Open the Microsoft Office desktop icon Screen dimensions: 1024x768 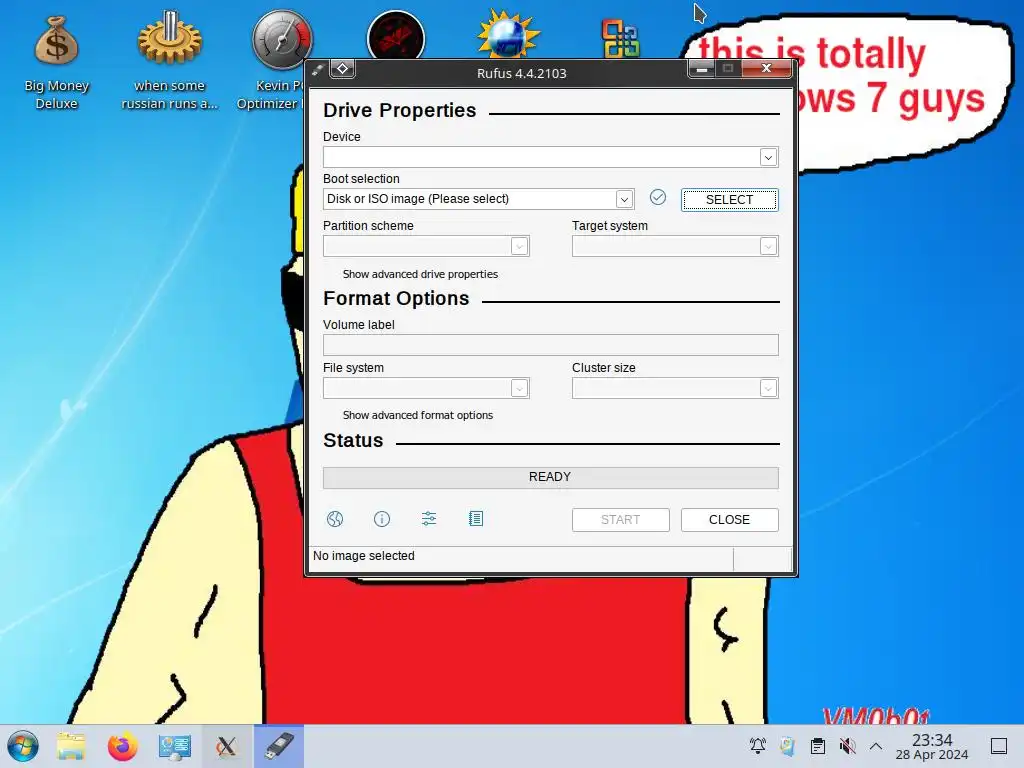621,39
